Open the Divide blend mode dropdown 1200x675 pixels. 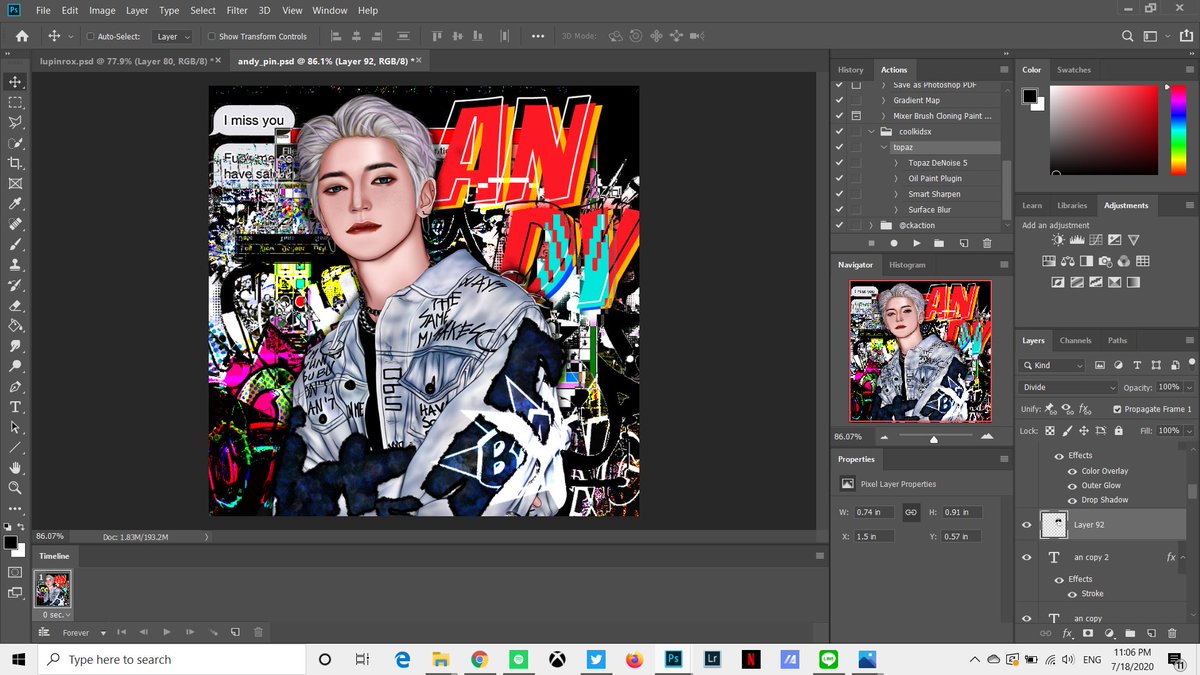(x=1068, y=387)
